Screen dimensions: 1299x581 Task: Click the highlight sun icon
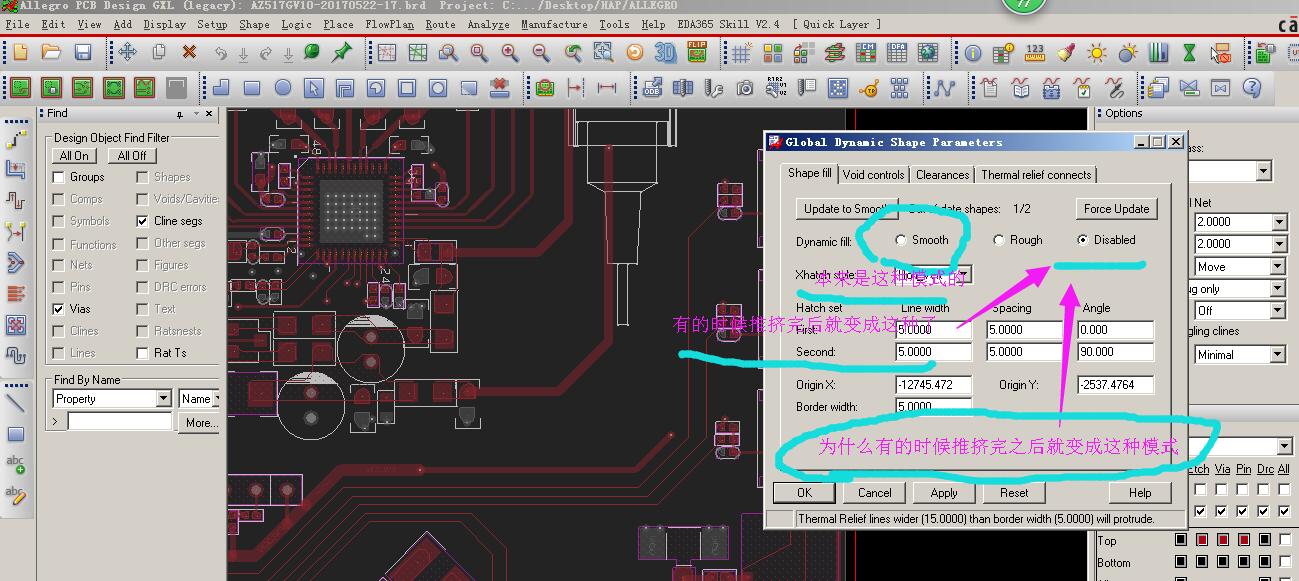(x=1097, y=52)
